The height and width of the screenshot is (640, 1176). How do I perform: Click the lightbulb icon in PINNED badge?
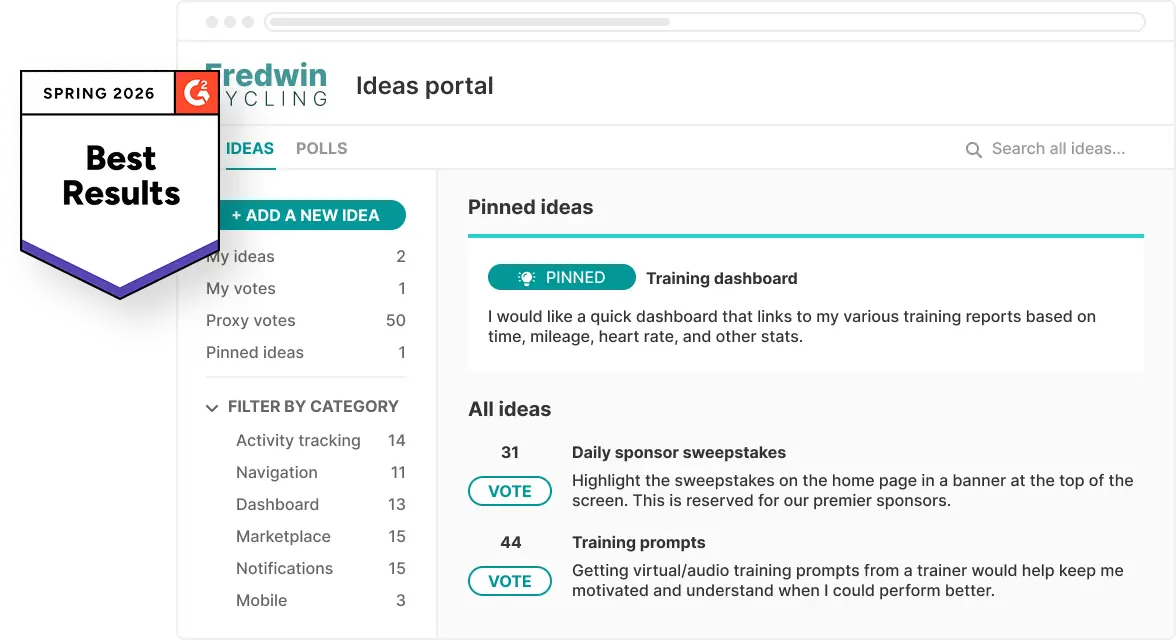(x=526, y=278)
